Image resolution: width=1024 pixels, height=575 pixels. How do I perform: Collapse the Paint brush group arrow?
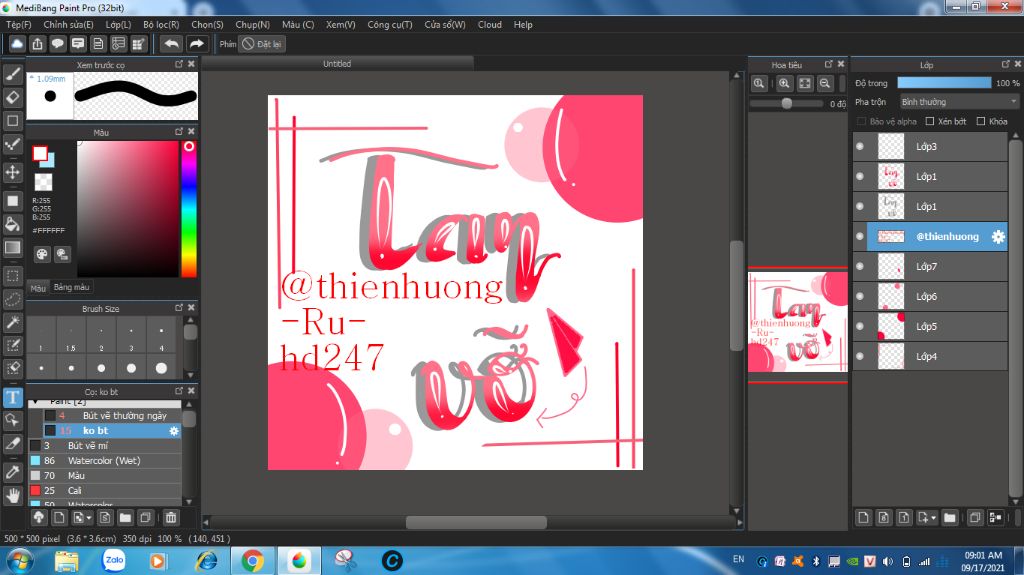[x=35, y=402]
